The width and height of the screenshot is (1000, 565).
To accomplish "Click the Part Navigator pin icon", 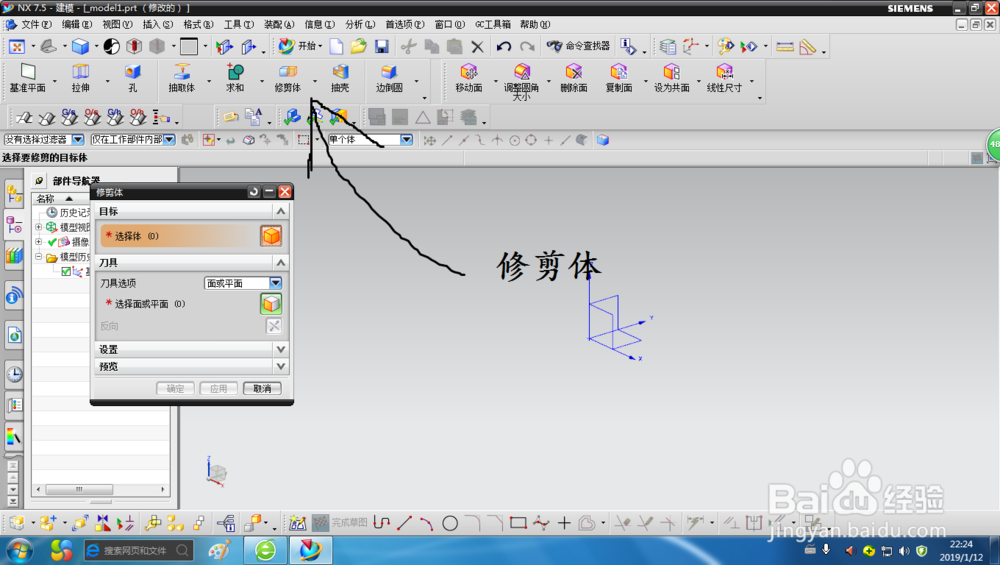I will [x=39, y=181].
